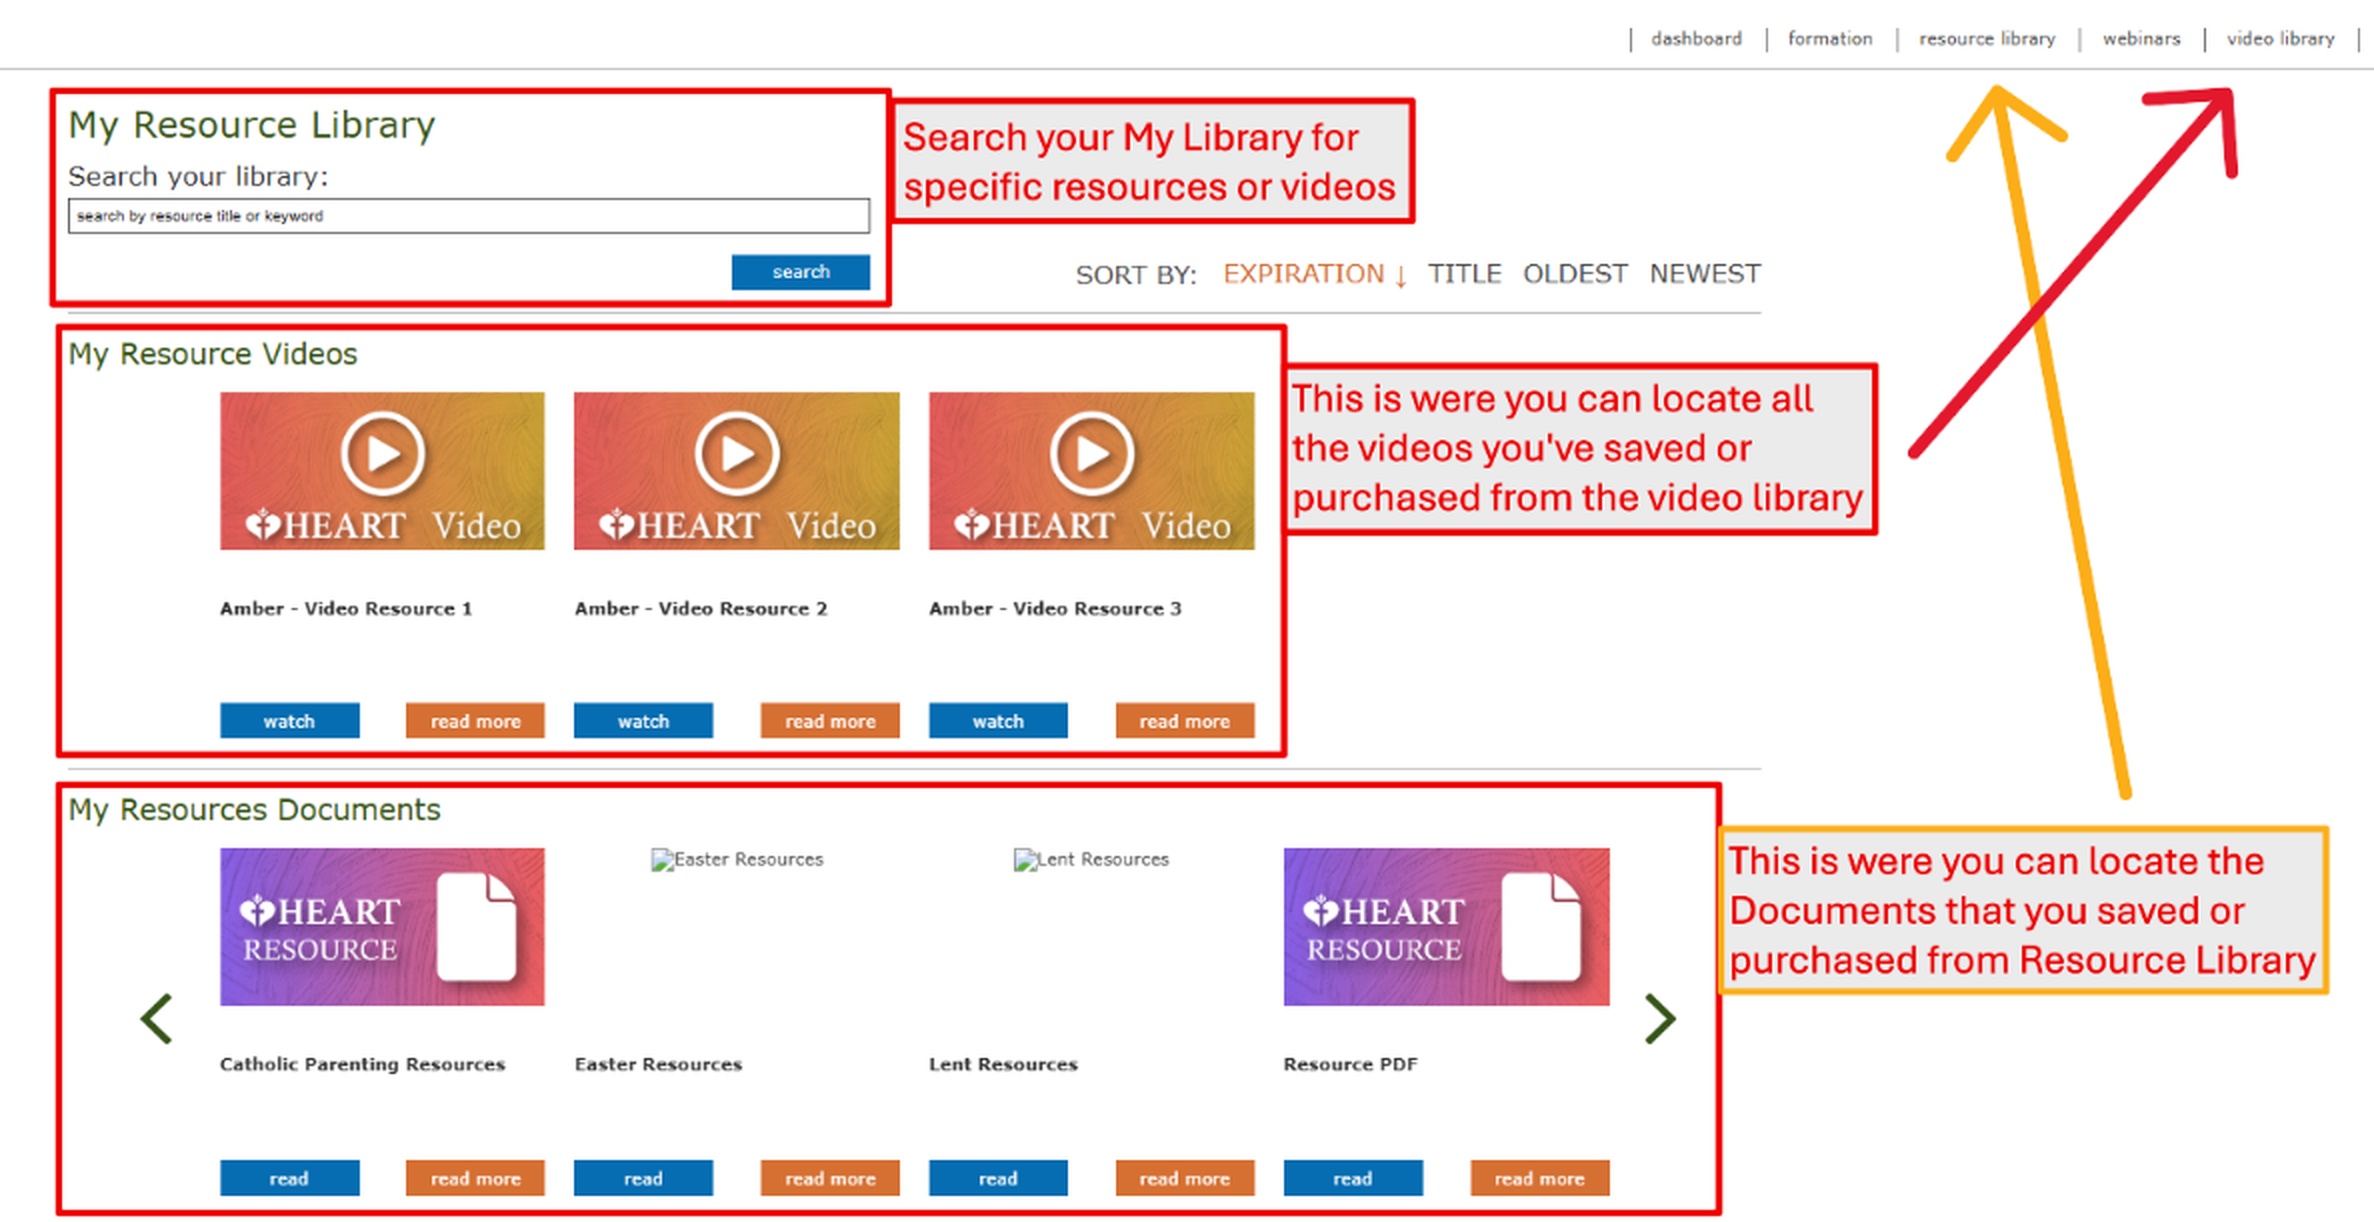Click broken Lent Resources image

1091,859
